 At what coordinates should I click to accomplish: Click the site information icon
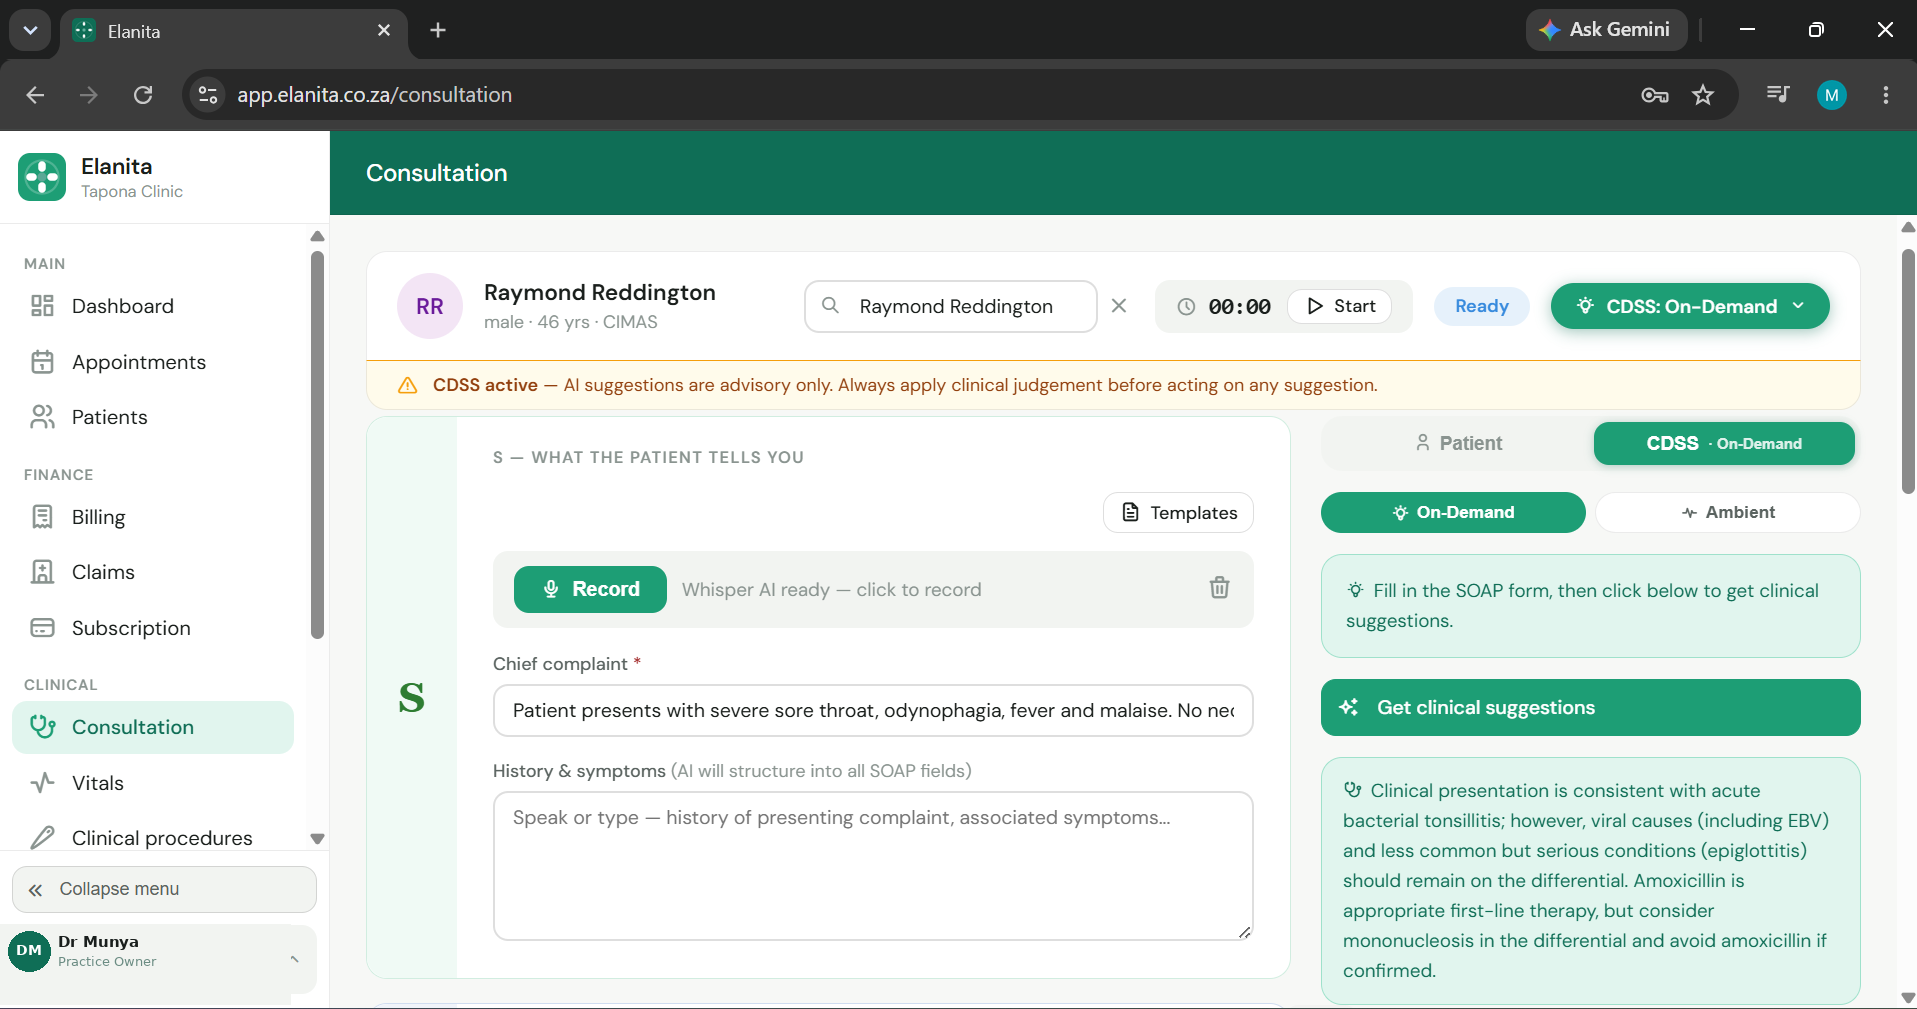click(208, 95)
